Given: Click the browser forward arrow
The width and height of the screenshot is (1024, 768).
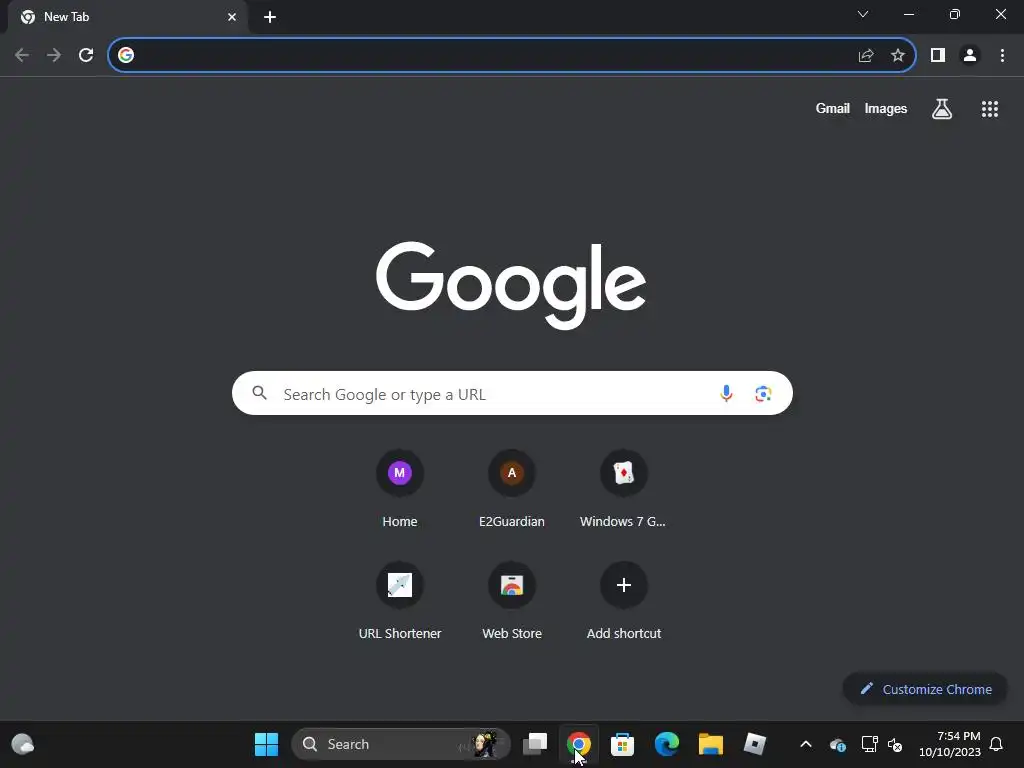Looking at the screenshot, I should pos(54,56).
